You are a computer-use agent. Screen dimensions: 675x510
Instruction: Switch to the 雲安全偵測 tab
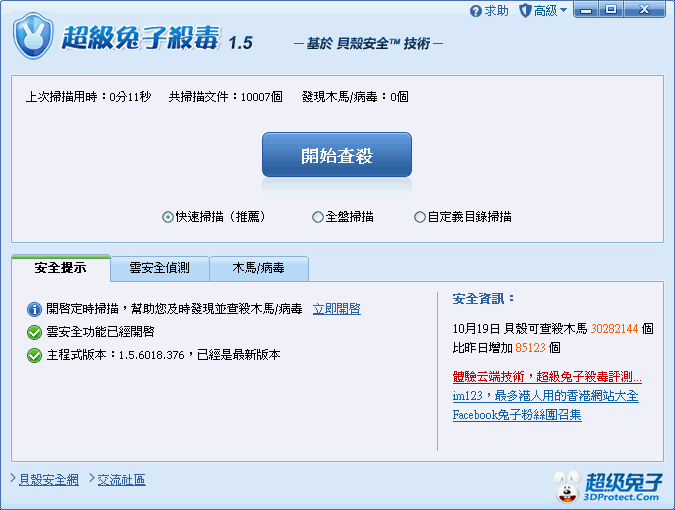pyautogui.click(x=160, y=268)
